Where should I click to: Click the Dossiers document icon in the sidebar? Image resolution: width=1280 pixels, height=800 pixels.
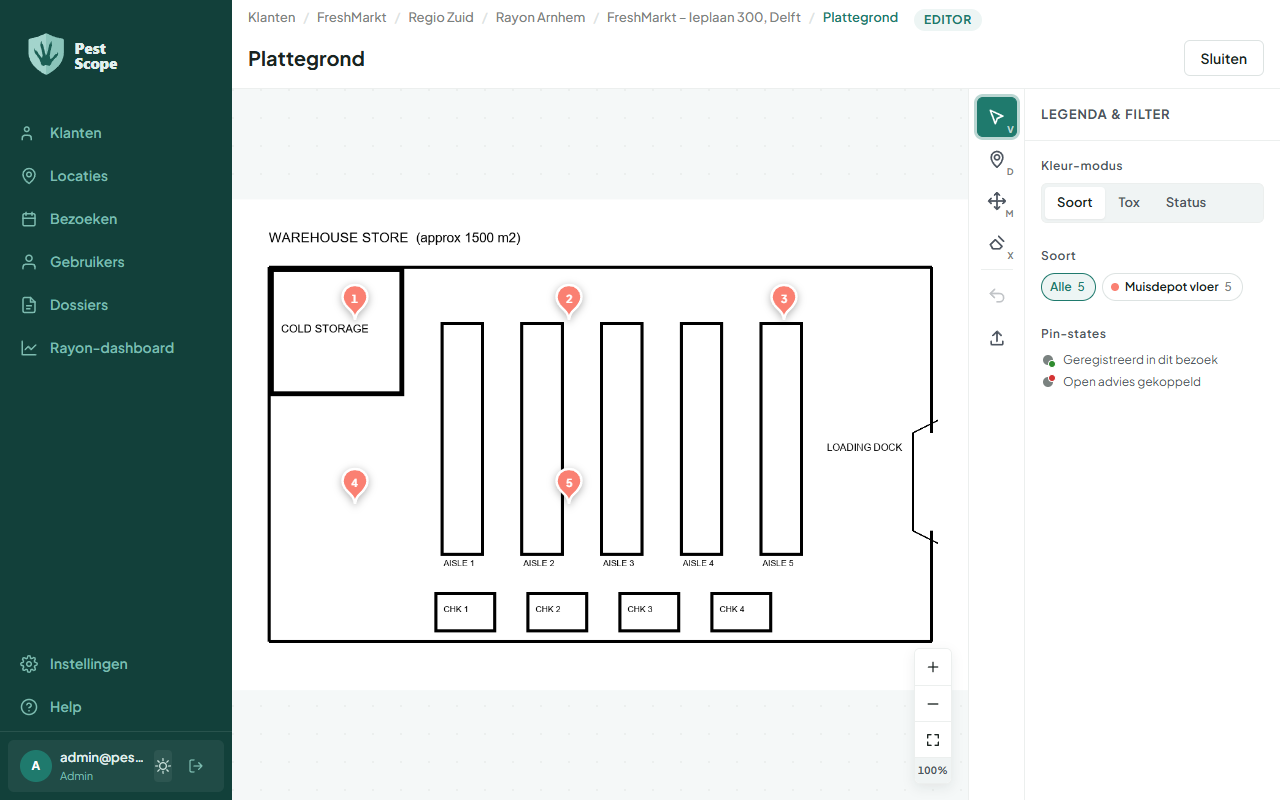[28, 305]
